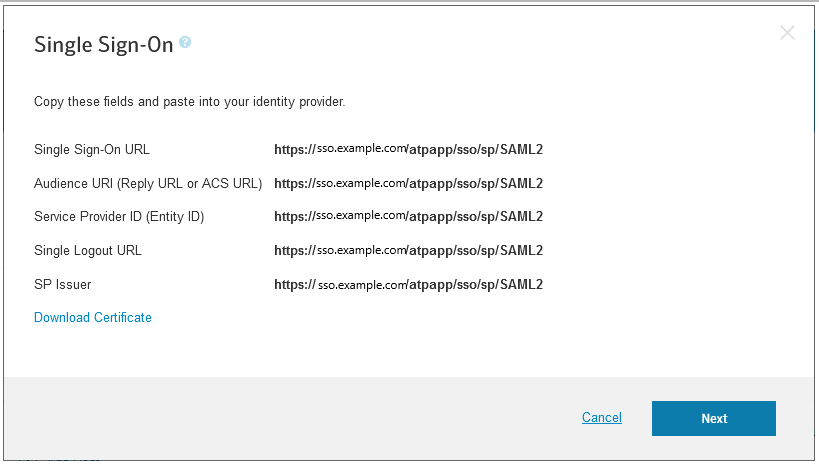
Task: Click "identity provider" in the instruction sentence
Action: pos(303,102)
